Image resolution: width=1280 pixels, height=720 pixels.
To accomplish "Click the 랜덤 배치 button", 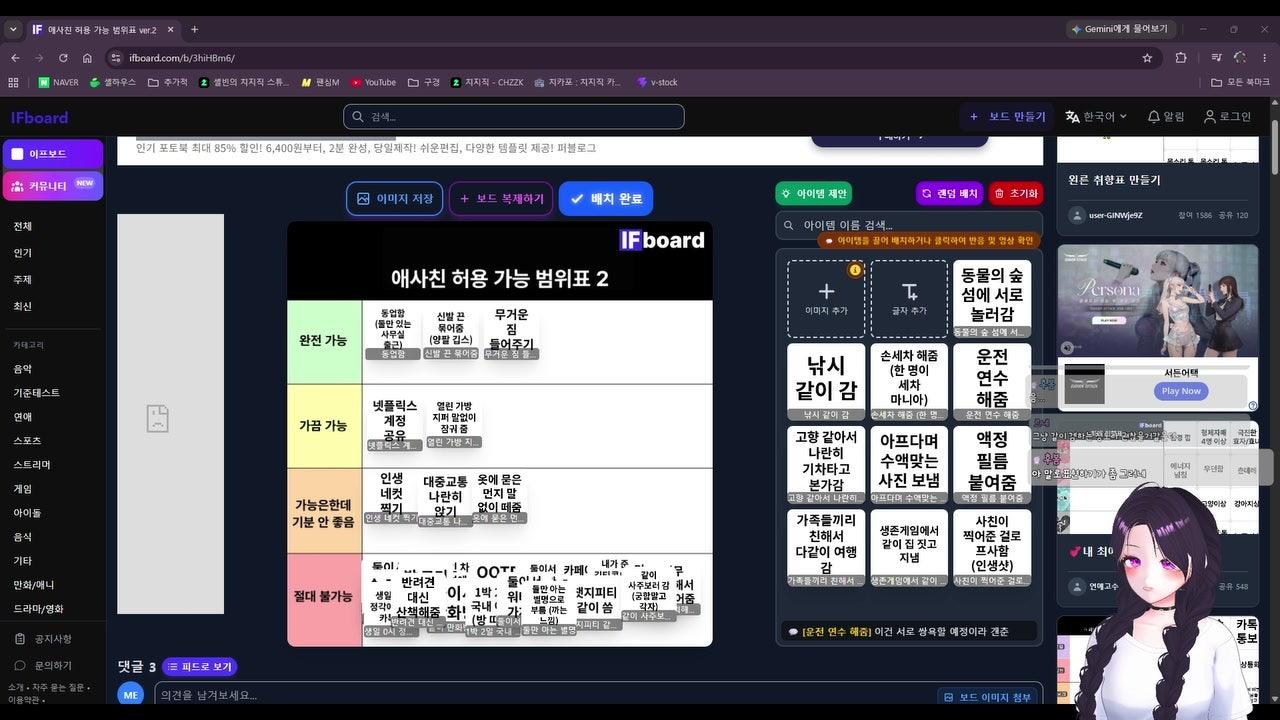I will [950, 194].
